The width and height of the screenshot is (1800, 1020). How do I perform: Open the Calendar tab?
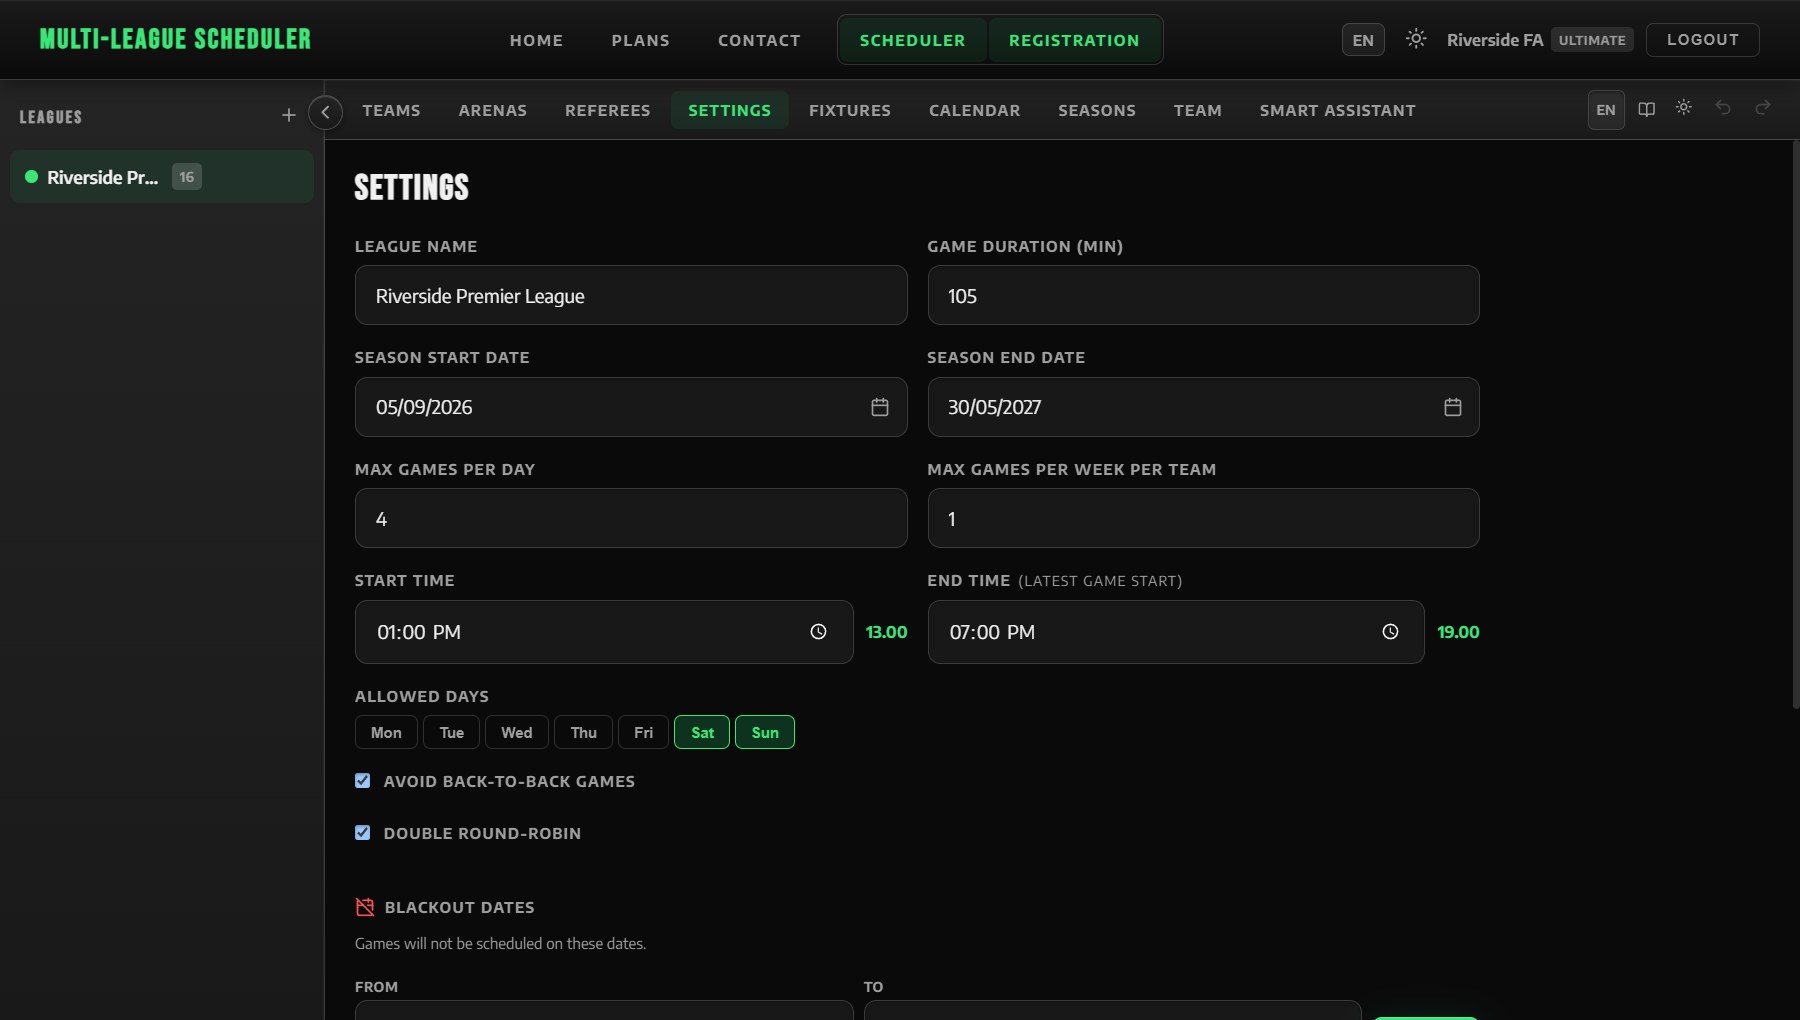pyautogui.click(x=975, y=110)
